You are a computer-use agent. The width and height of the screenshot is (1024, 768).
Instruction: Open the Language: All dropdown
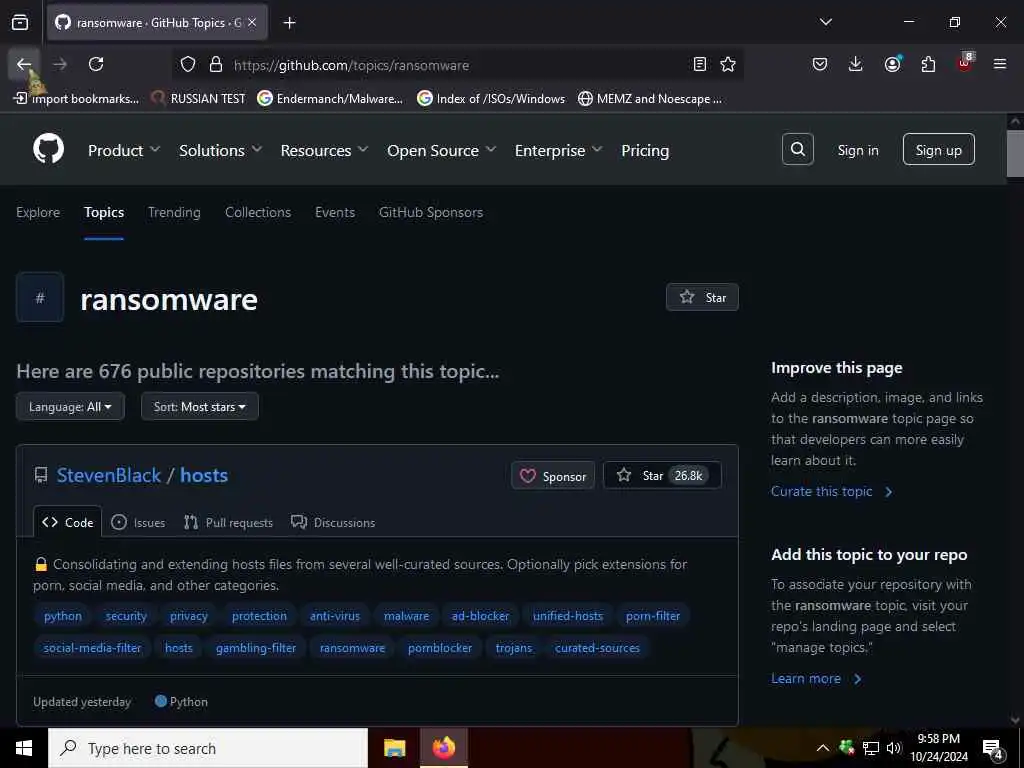coord(71,406)
